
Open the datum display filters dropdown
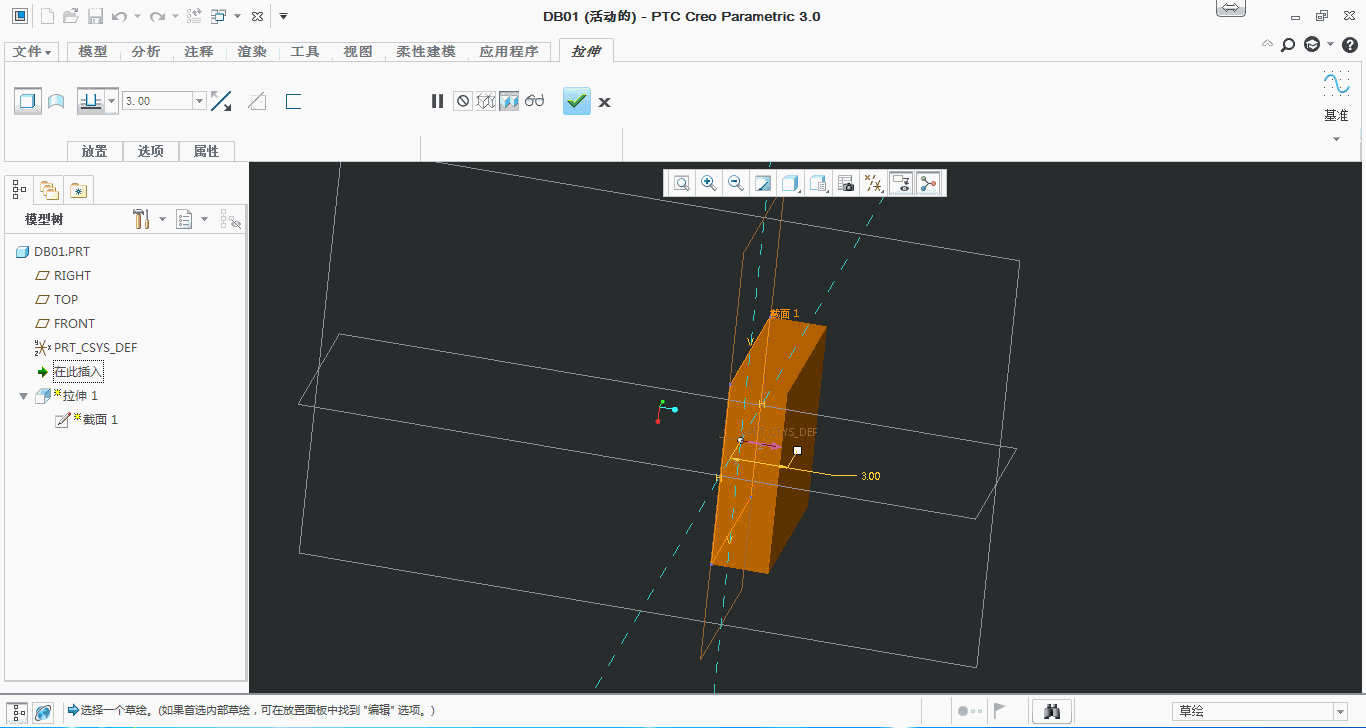(x=873, y=183)
